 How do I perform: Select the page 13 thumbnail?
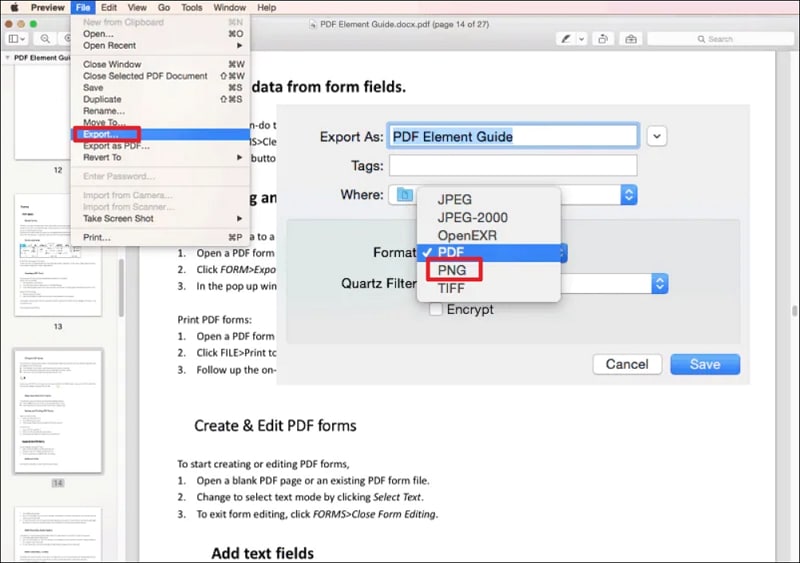(x=58, y=255)
